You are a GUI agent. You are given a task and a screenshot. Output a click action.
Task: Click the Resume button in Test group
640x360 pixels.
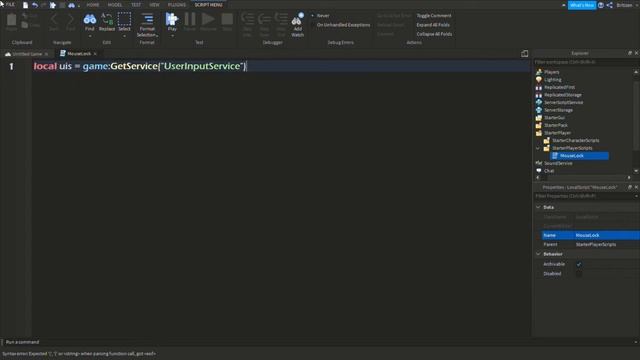(208, 19)
